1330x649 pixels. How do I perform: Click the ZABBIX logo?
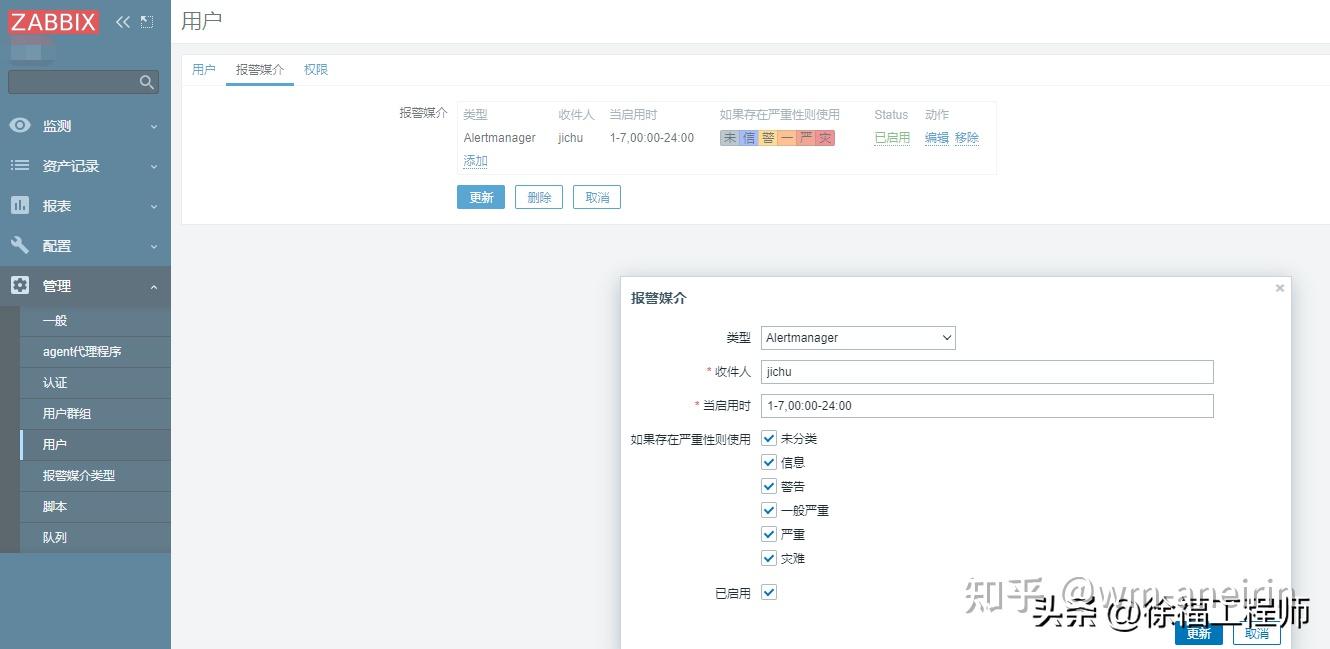pyautogui.click(x=54, y=21)
